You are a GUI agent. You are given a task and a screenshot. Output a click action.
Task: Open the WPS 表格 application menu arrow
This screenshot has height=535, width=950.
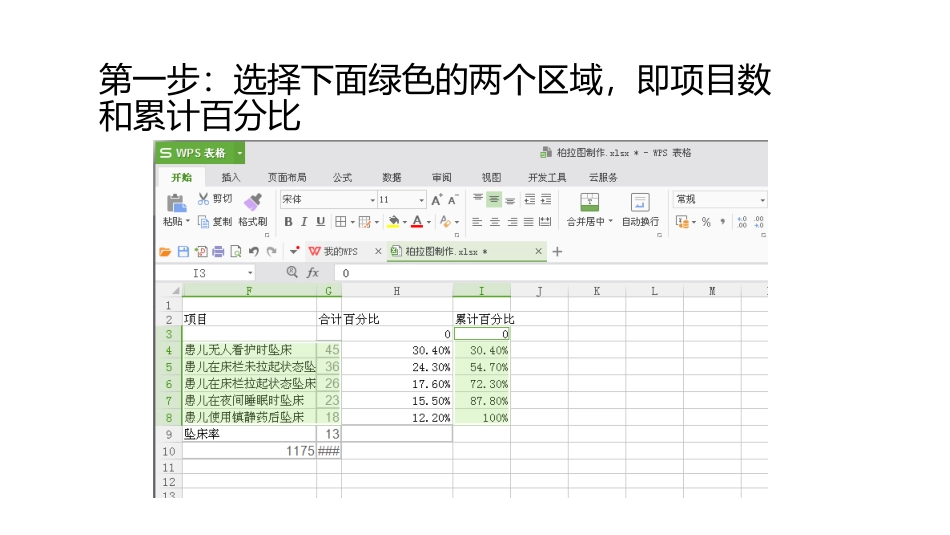(x=240, y=153)
